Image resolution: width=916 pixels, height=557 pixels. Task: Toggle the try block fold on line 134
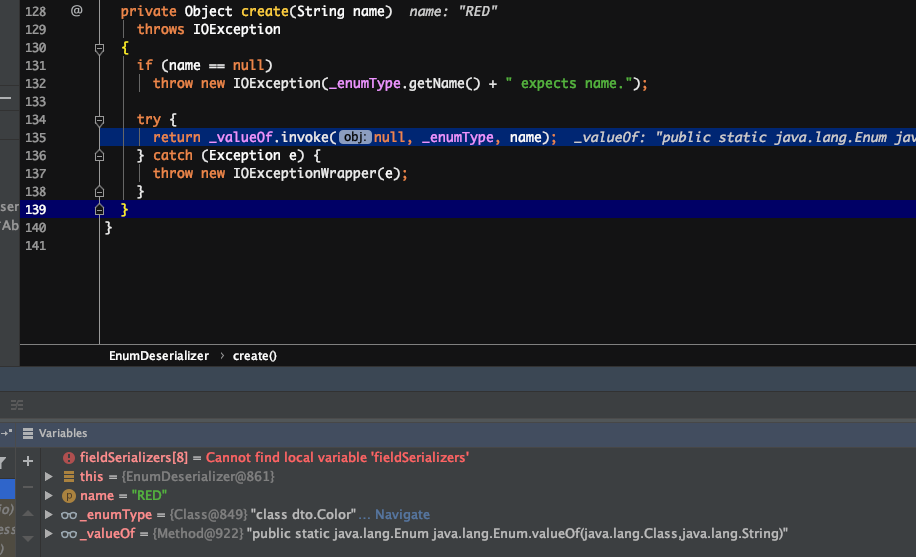click(x=99, y=119)
